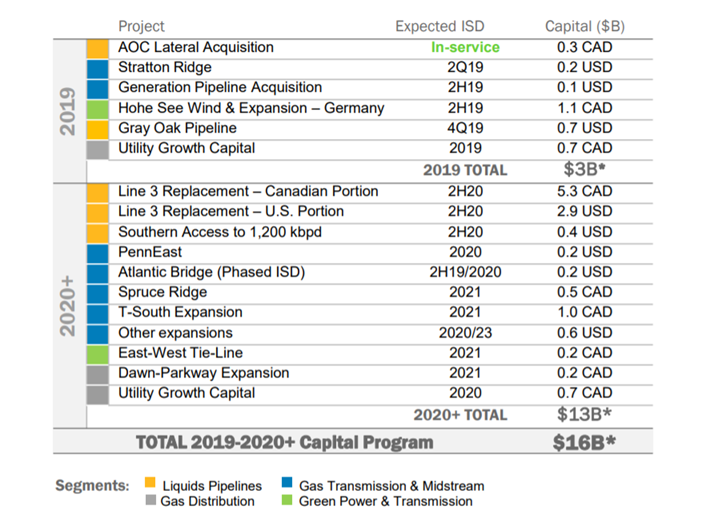Click the '1.0 CAD' capital value

[585, 313]
